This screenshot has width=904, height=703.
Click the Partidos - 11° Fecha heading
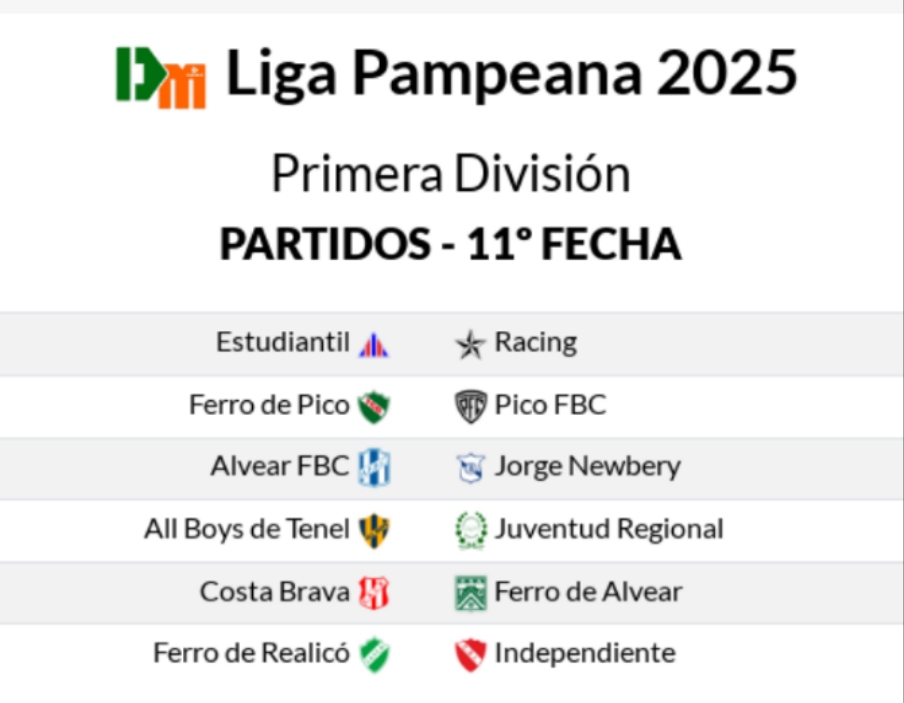pos(451,244)
